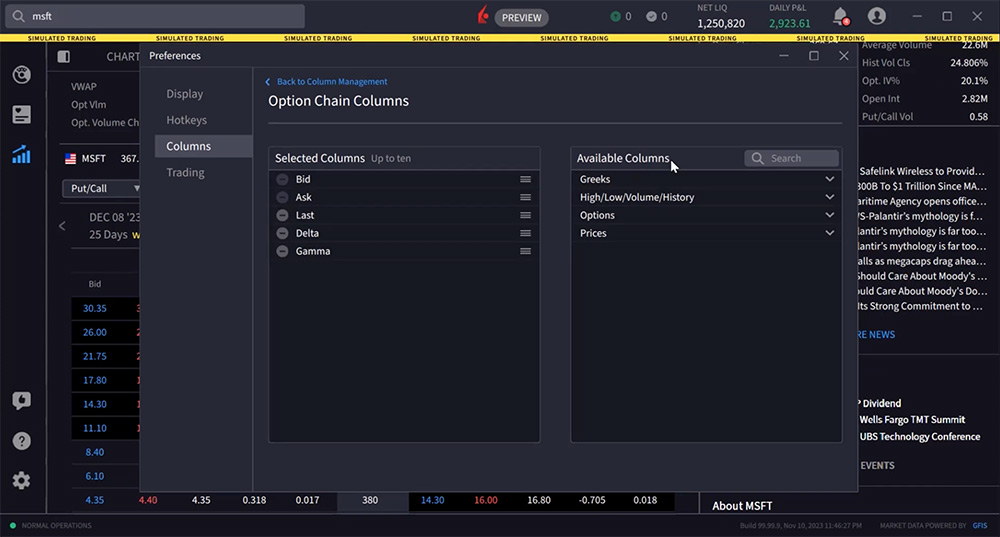Viewport: 1000px width, 537px height.
Task: Click the Interactive Brokers logo icon
Action: pyautogui.click(x=483, y=15)
